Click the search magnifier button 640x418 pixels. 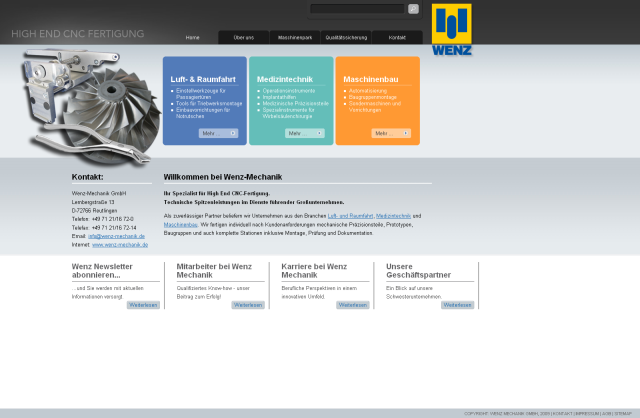pos(413,9)
